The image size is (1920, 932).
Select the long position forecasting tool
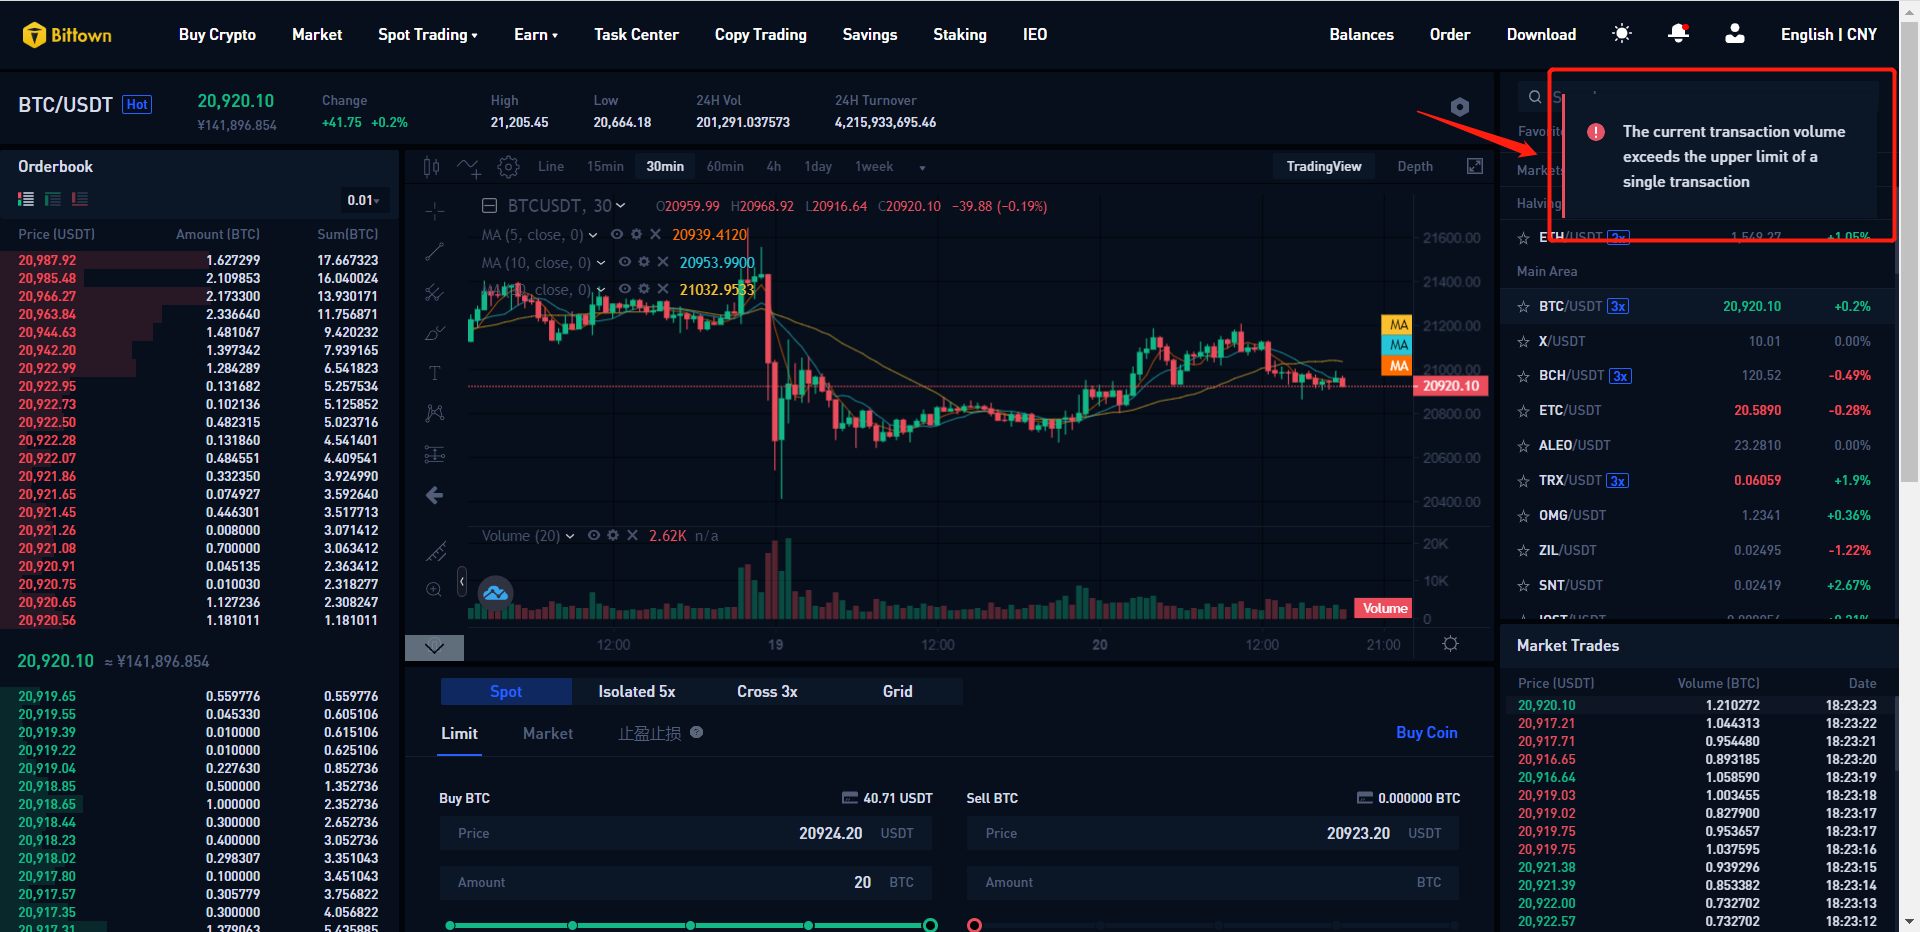point(434,455)
